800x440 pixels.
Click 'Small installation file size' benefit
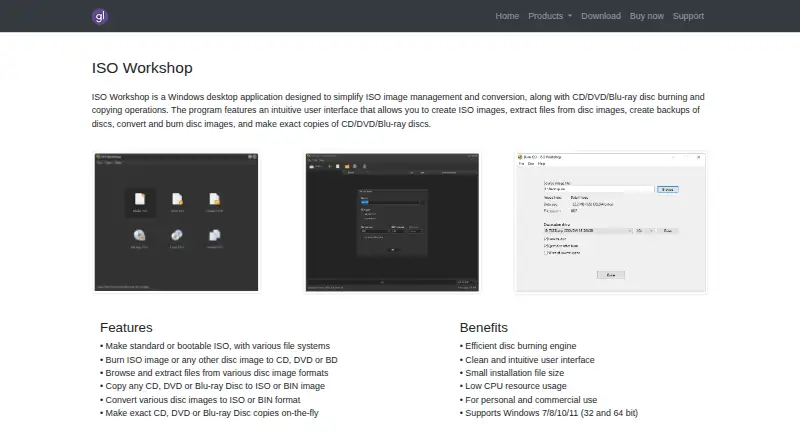point(512,373)
